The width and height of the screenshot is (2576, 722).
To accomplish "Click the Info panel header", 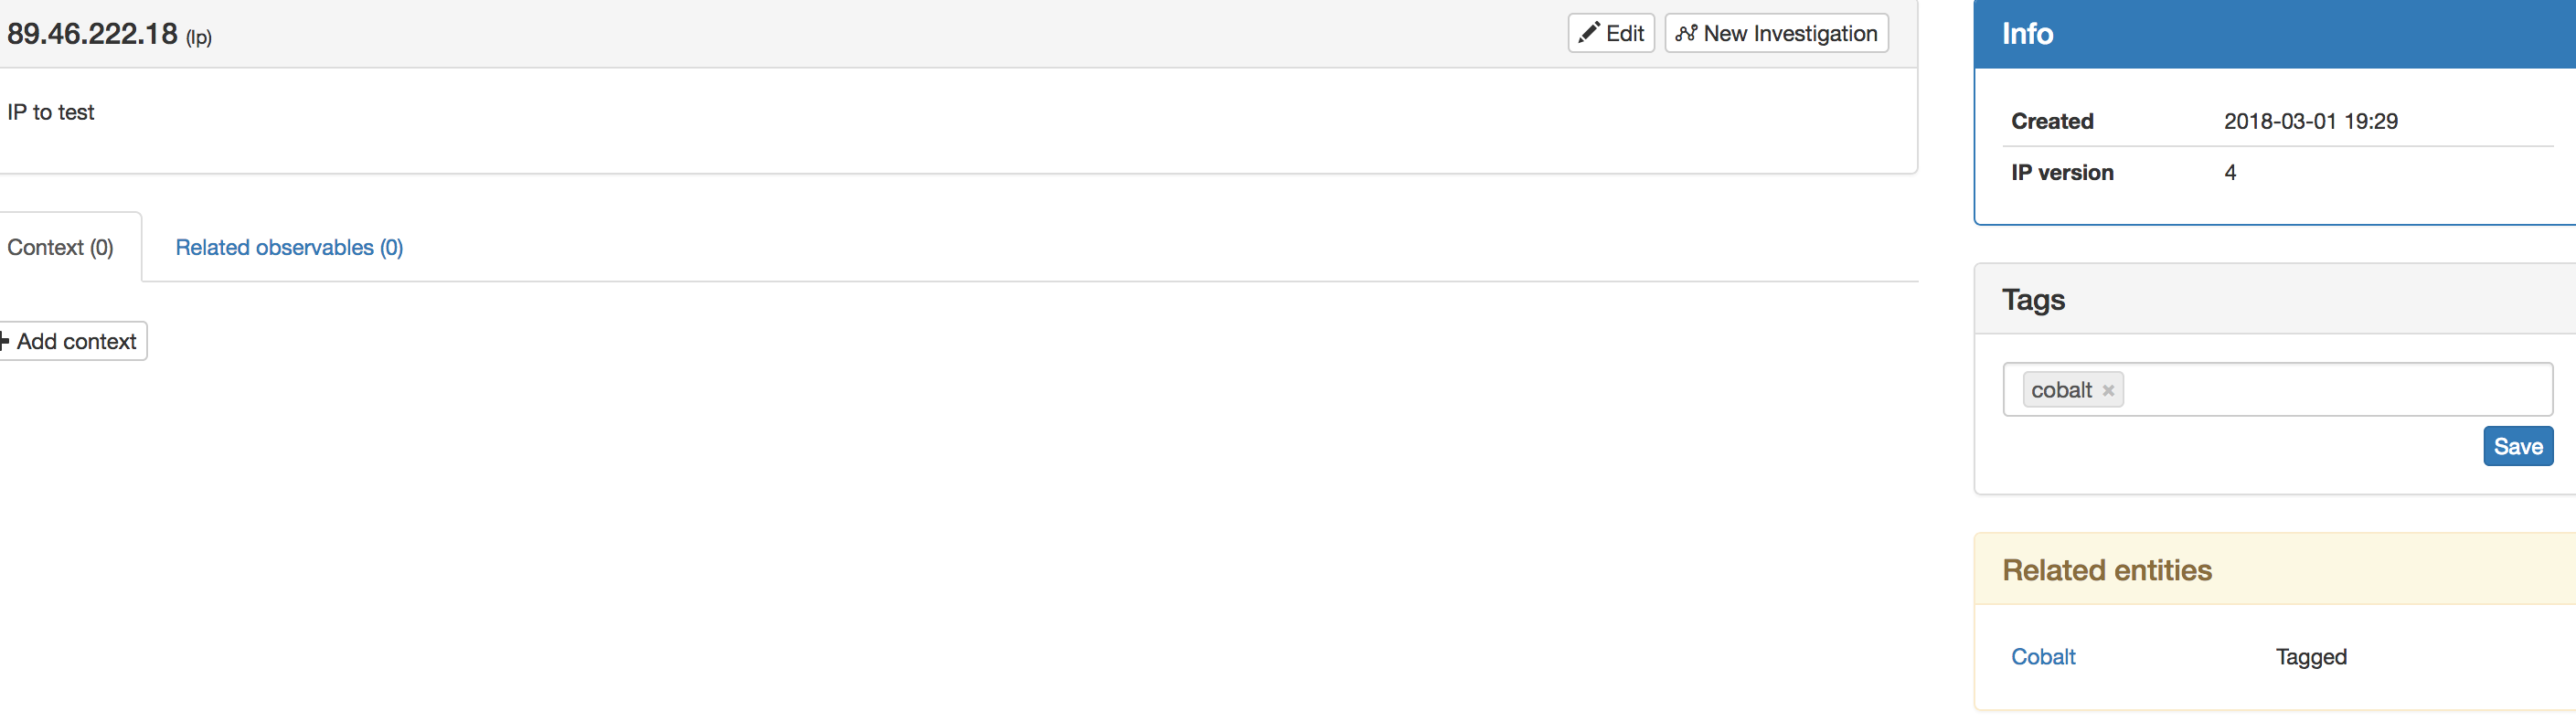I will (2027, 33).
